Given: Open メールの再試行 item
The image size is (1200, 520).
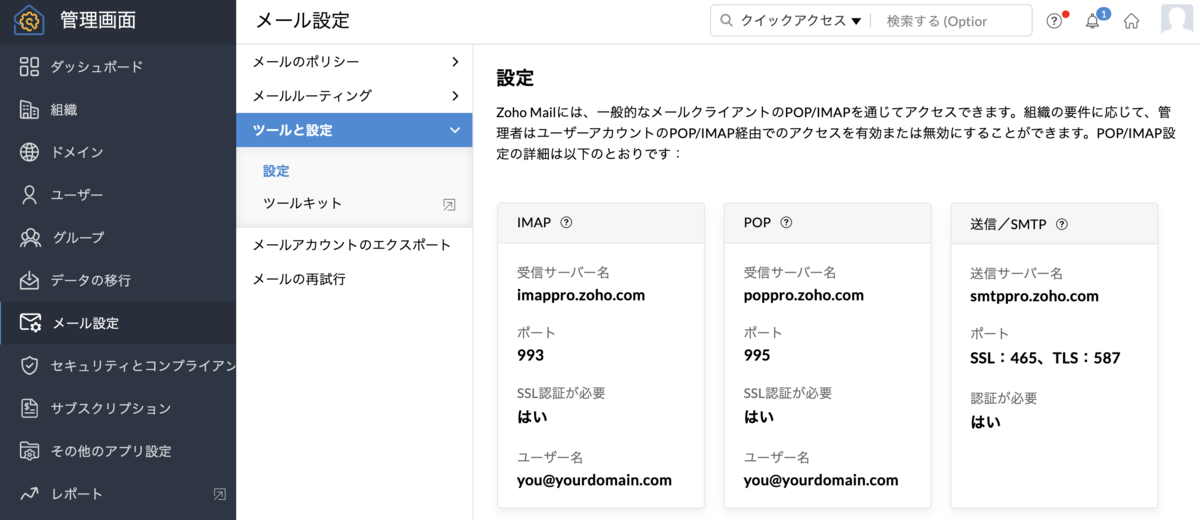Looking at the screenshot, I should pos(298,279).
